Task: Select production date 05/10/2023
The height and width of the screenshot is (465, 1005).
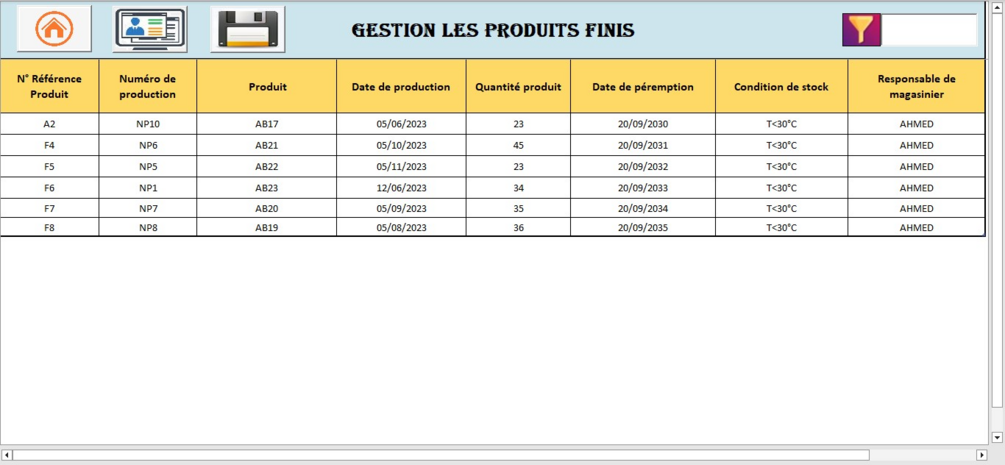Action: point(401,146)
